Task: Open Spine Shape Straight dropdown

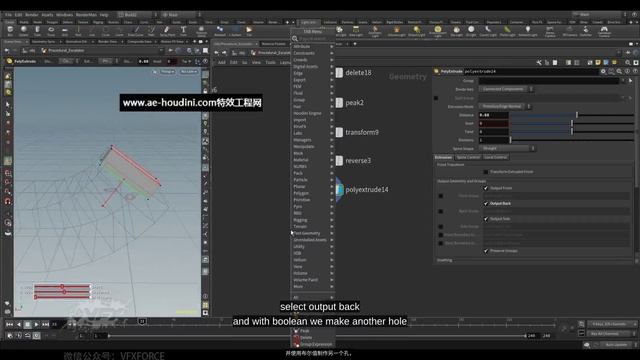Action: (x=507, y=149)
